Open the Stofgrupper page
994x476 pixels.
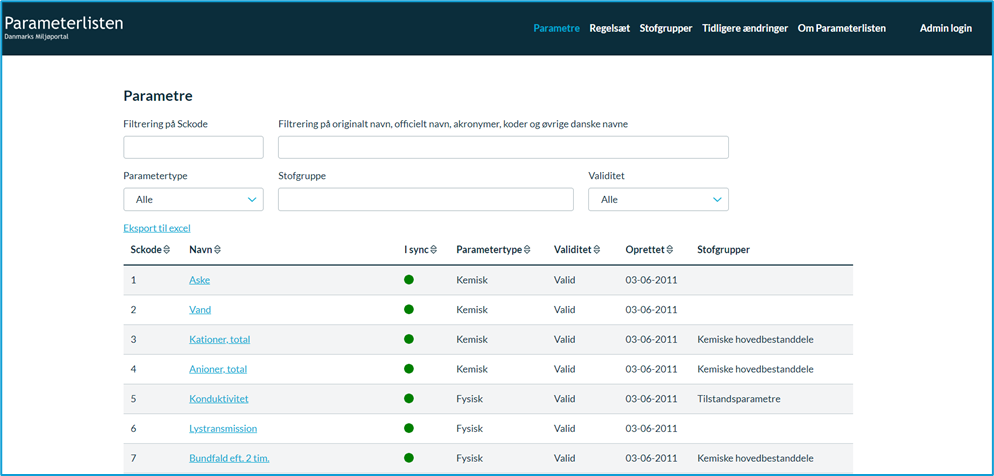point(666,29)
